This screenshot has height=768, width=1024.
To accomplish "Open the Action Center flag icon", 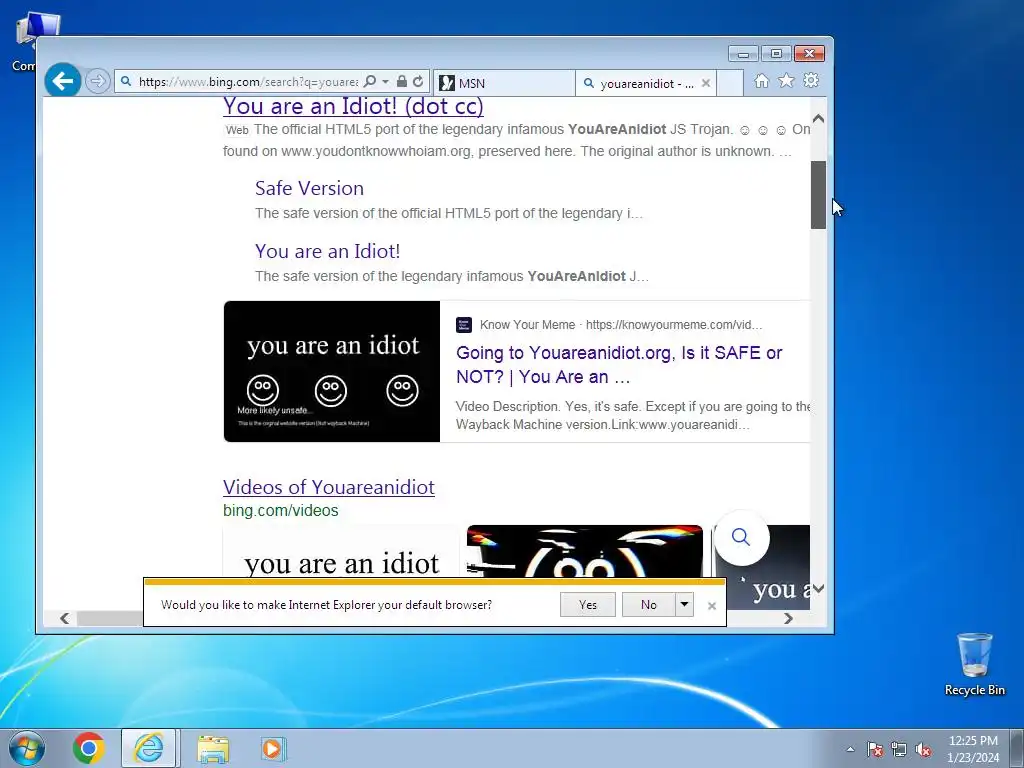I will click(875, 749).
